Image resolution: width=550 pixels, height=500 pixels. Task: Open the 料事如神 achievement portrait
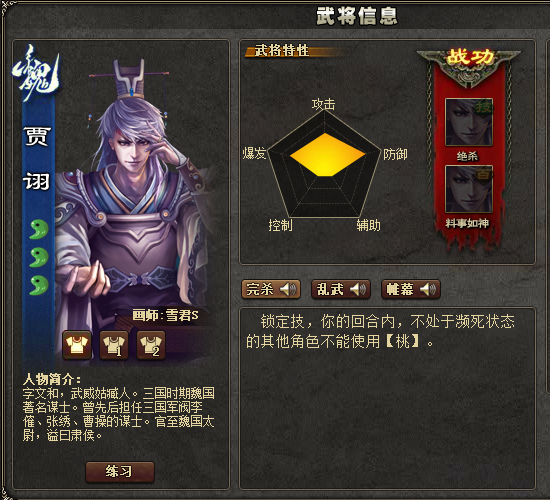(469, 189)
